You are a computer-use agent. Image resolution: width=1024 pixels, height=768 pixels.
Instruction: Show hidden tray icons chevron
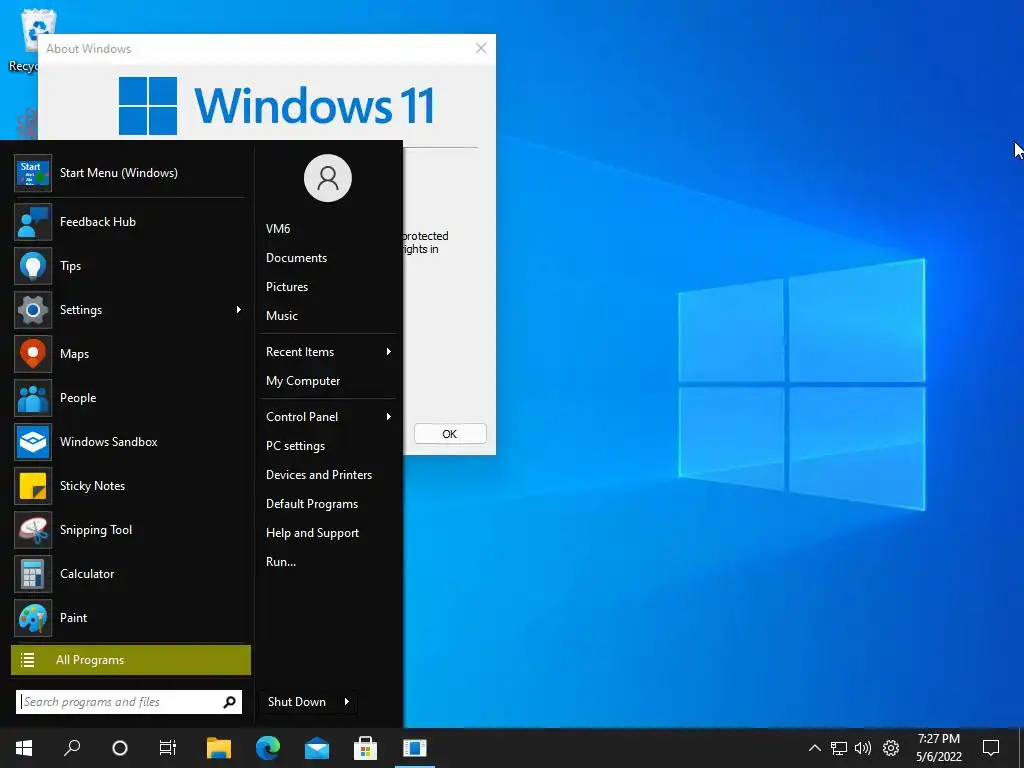coord(814,748)
